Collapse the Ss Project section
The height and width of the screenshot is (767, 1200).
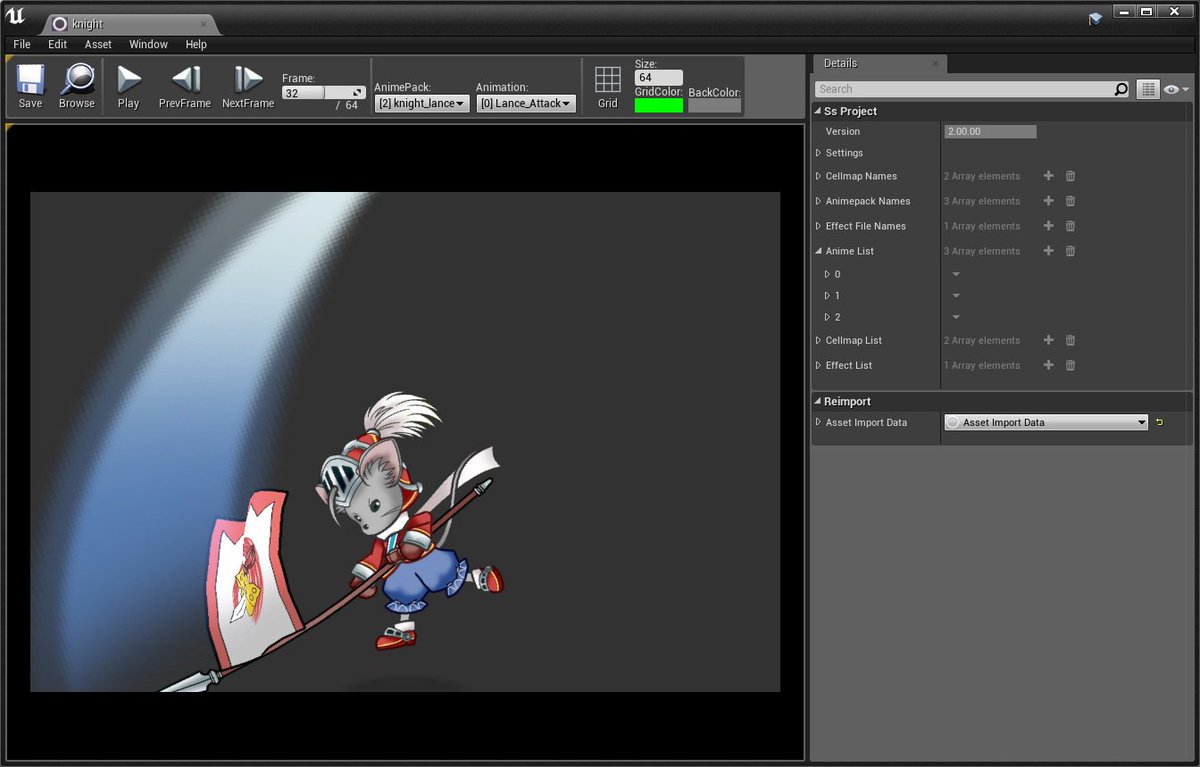click(x=817, y=111)
